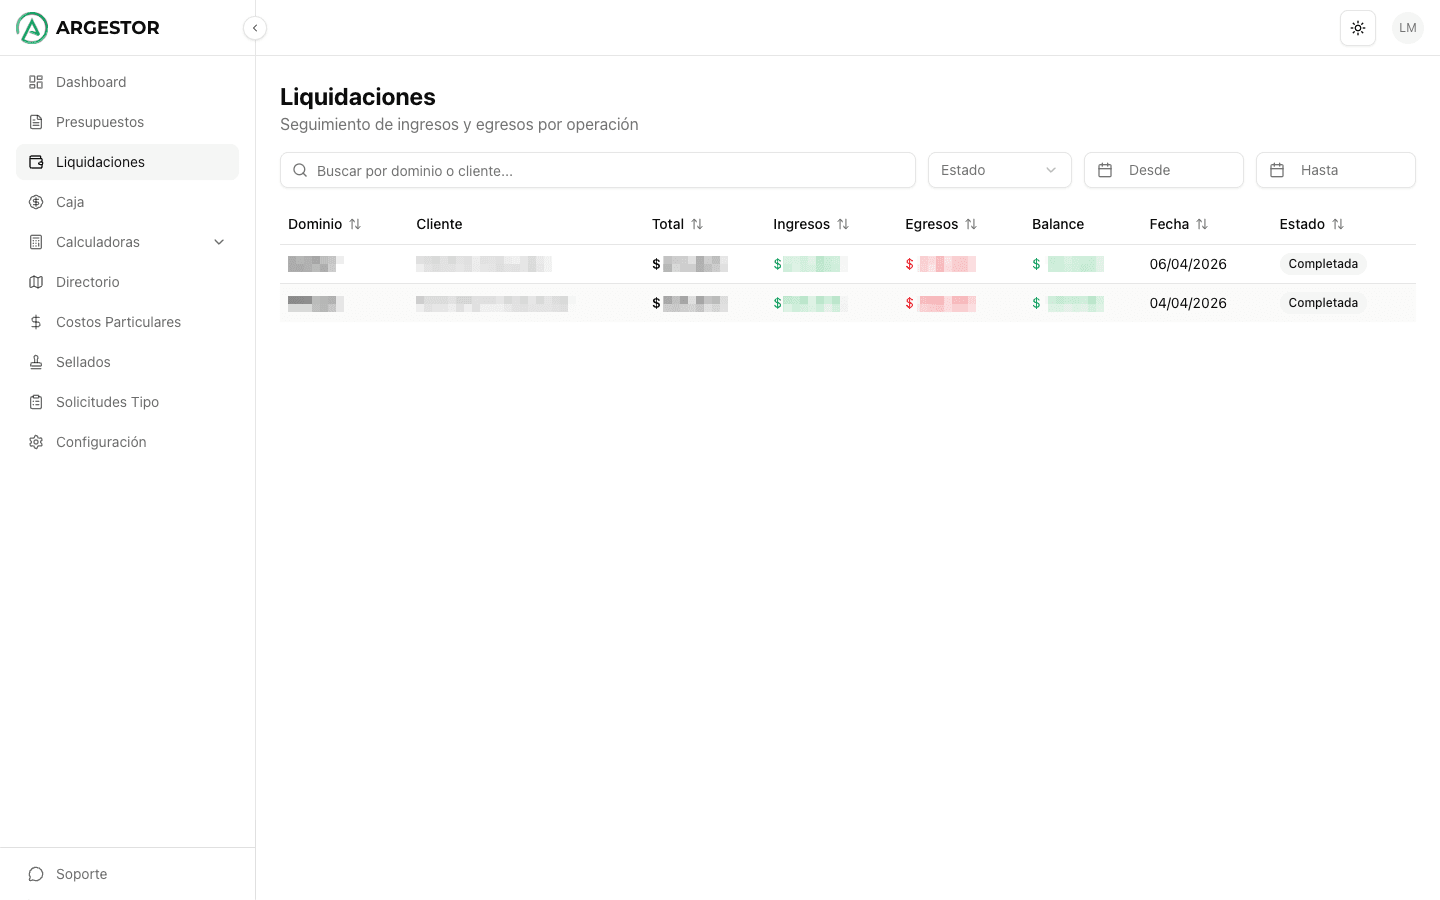Image resolution: width=1440 pixels, height=900 pixels.
Task: Toggle the light/dark theme sun button
Action: coord(1357,28)
